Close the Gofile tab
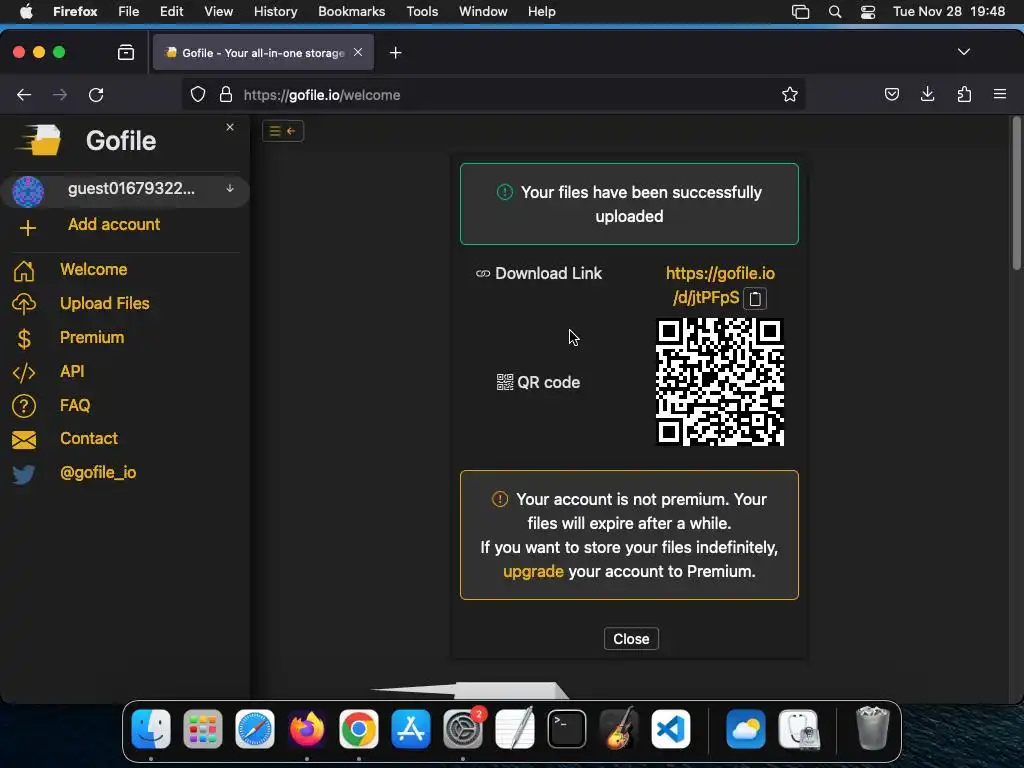 coord(358,52)
